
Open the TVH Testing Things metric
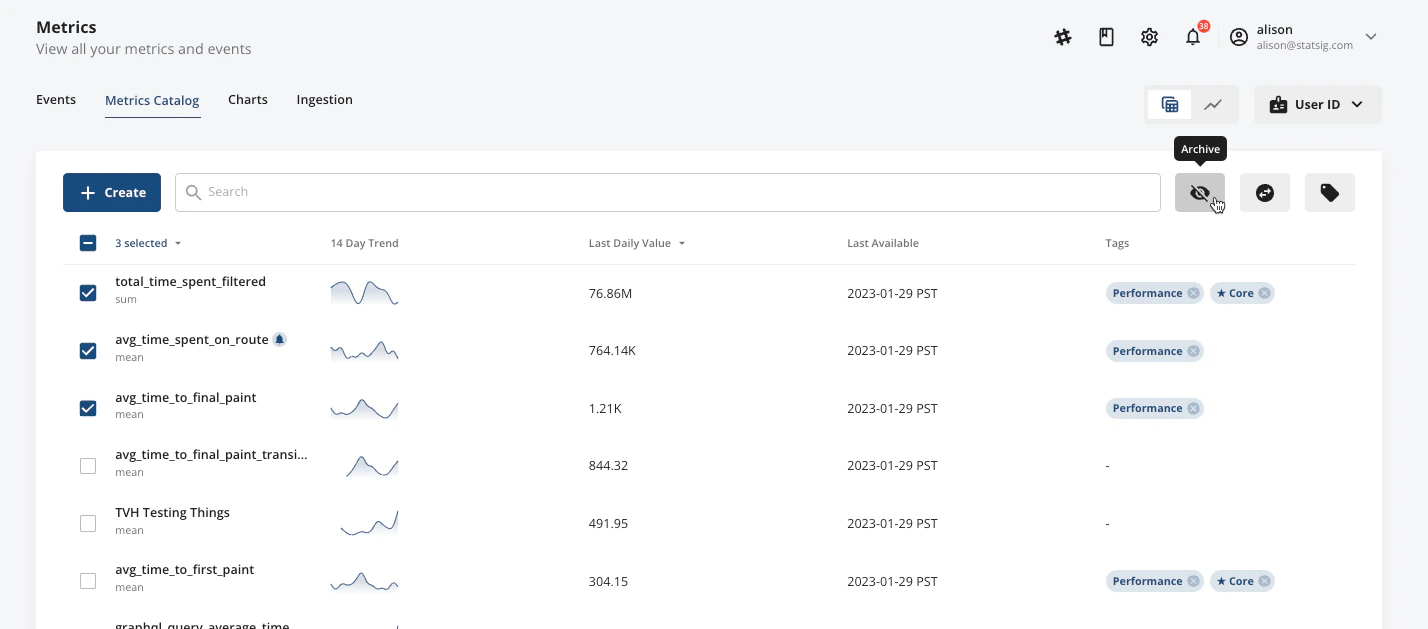(x=172, y=512)
